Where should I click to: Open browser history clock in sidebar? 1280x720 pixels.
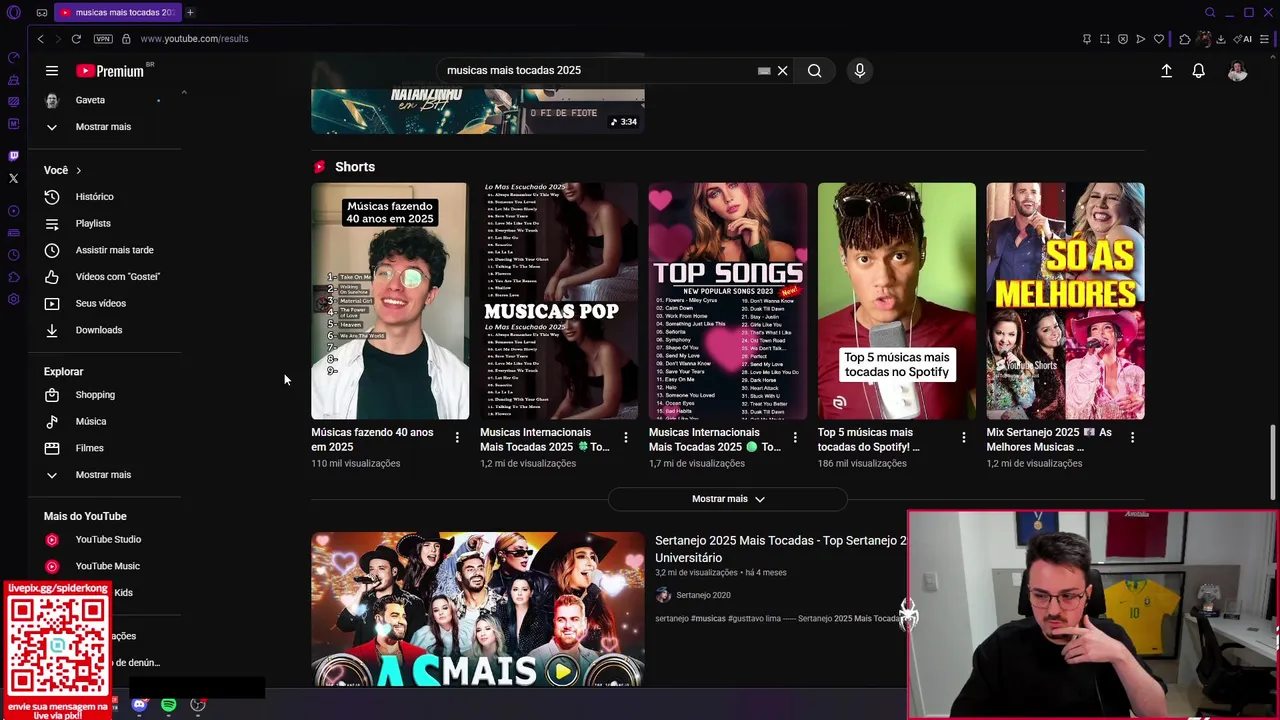(x=13, y=255)
